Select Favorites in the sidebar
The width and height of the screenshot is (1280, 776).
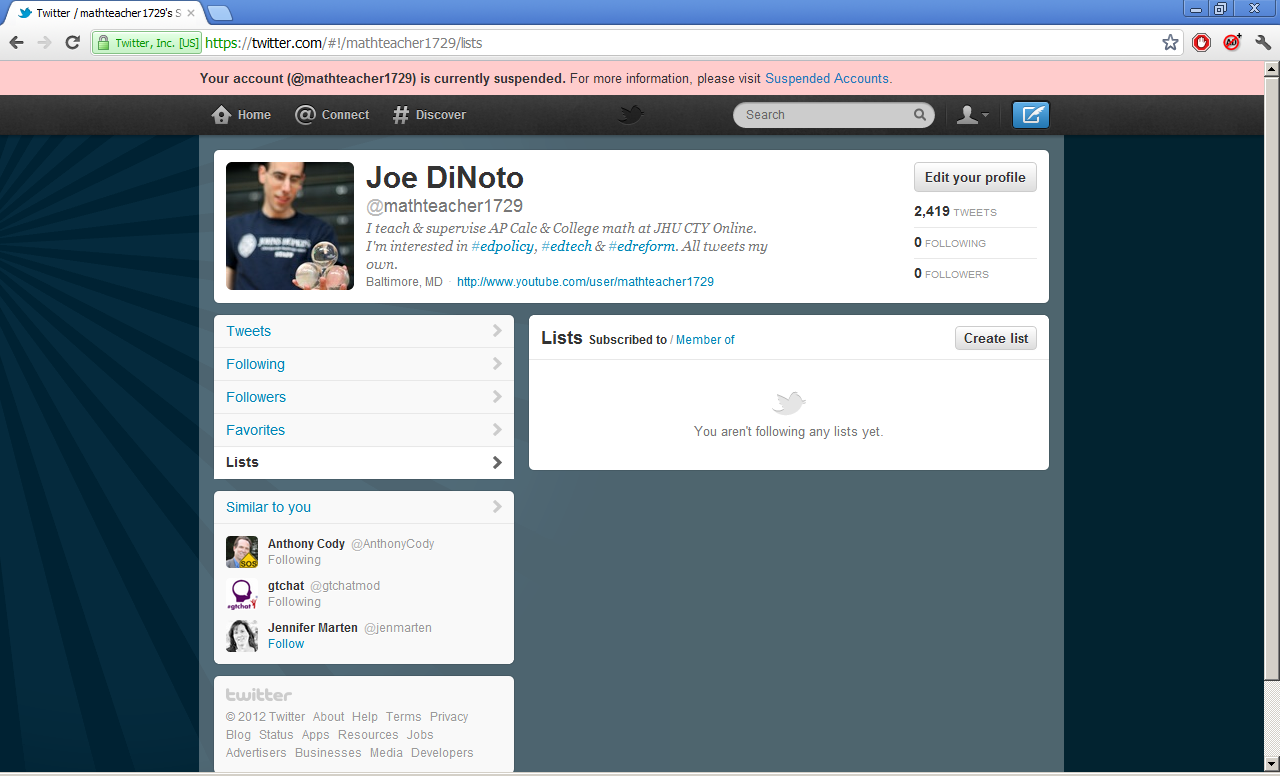pos(364,430)
